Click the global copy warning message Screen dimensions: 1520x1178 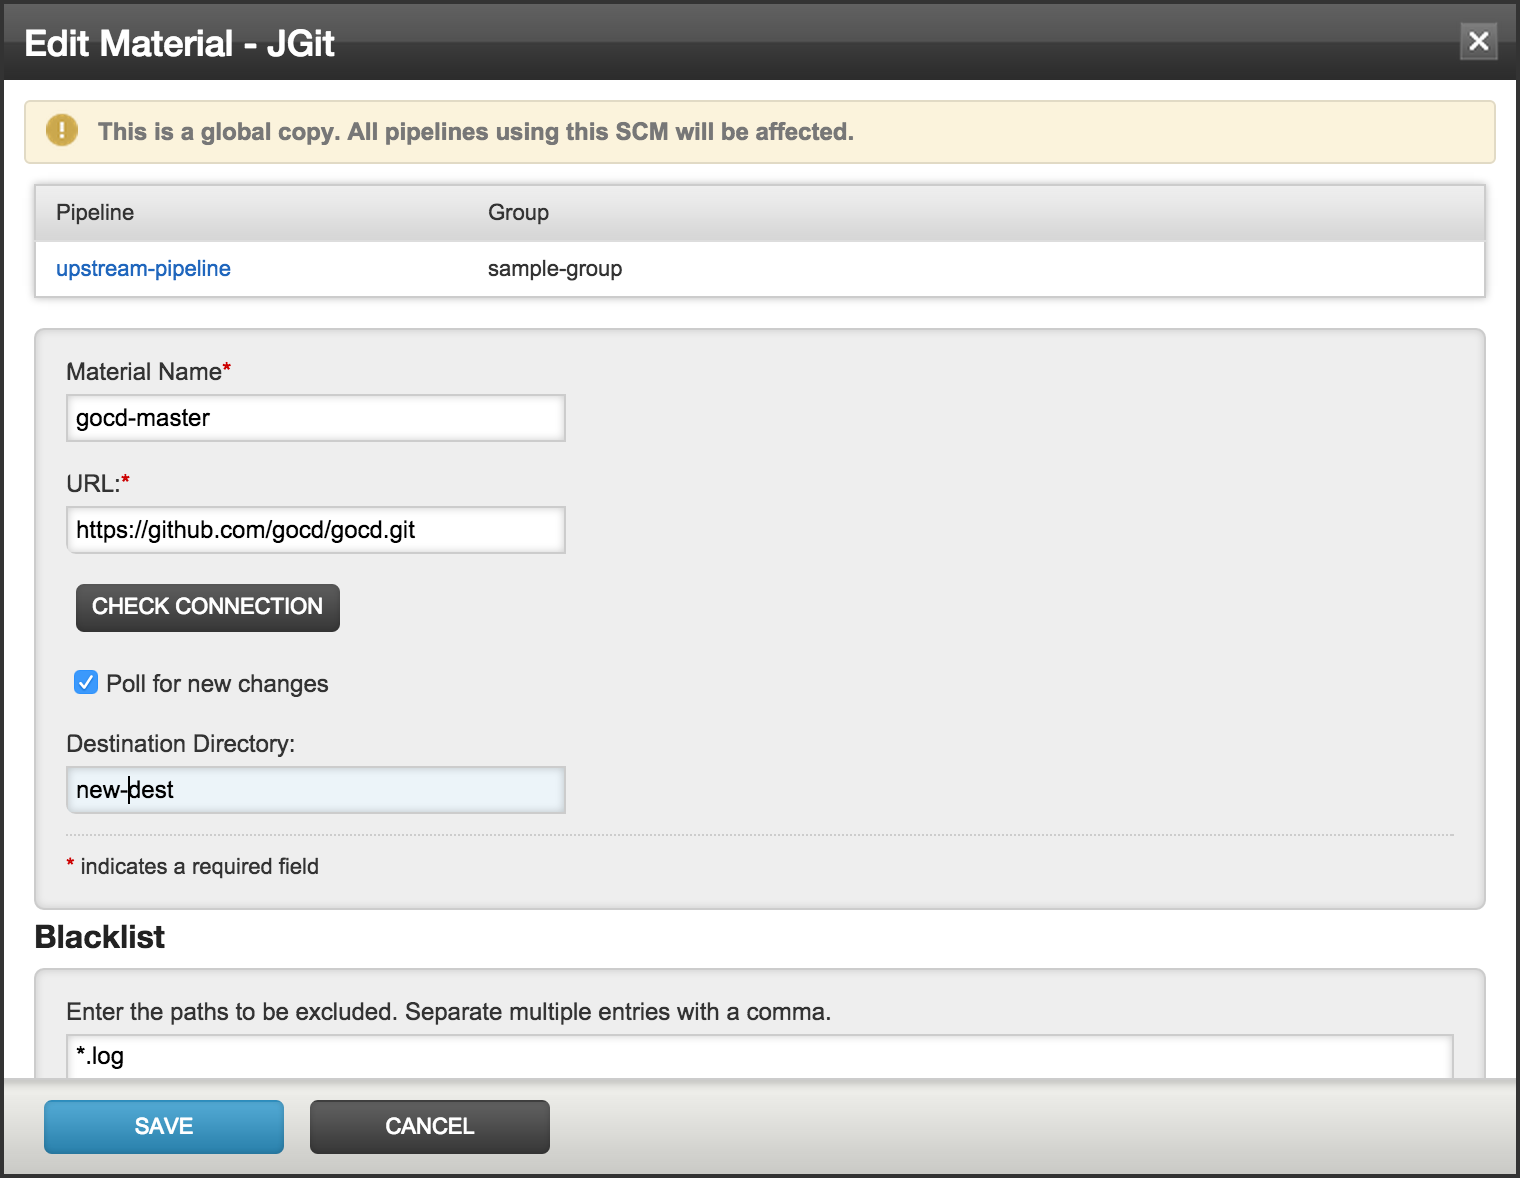coord(475,132)
